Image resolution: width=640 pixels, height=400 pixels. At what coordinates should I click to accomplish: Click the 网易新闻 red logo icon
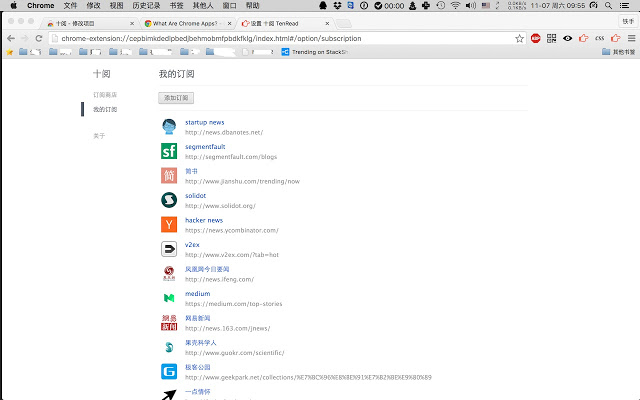pyautogui.click(x=169, y=322)
